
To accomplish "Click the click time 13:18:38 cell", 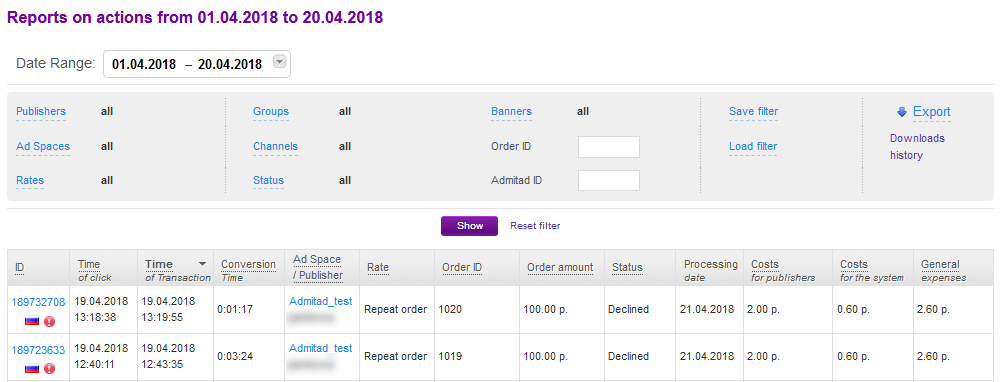I will [95, 318].
